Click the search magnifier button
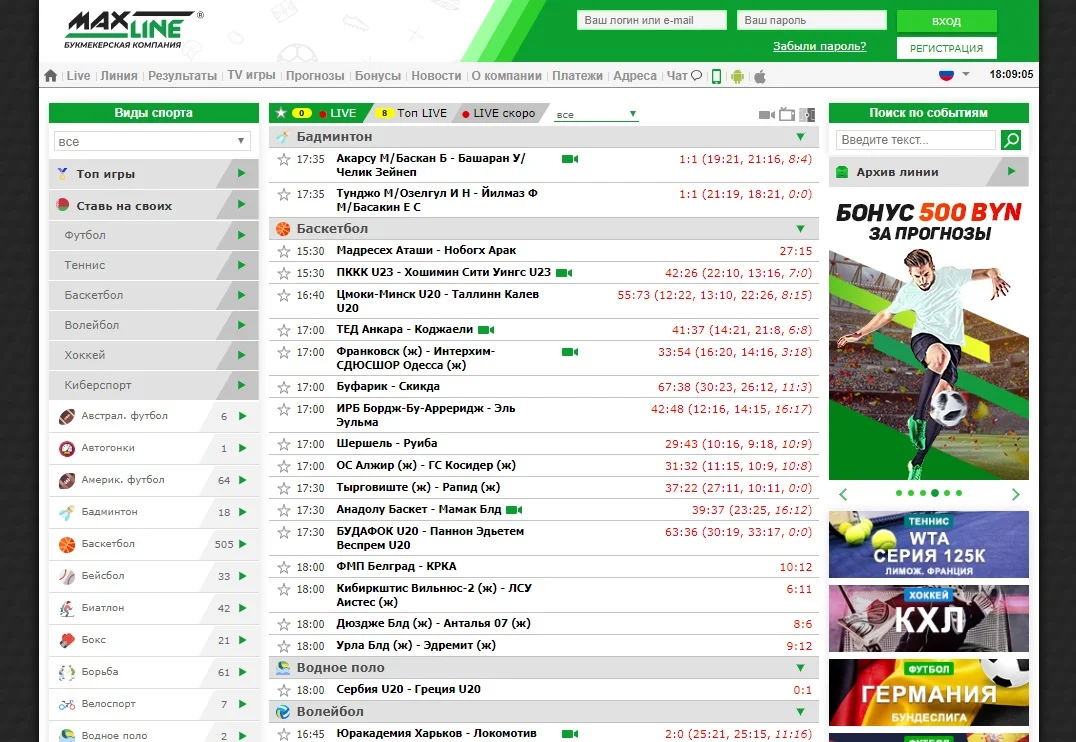Viewport: 1076px width, 742px height. [1011, 140]
